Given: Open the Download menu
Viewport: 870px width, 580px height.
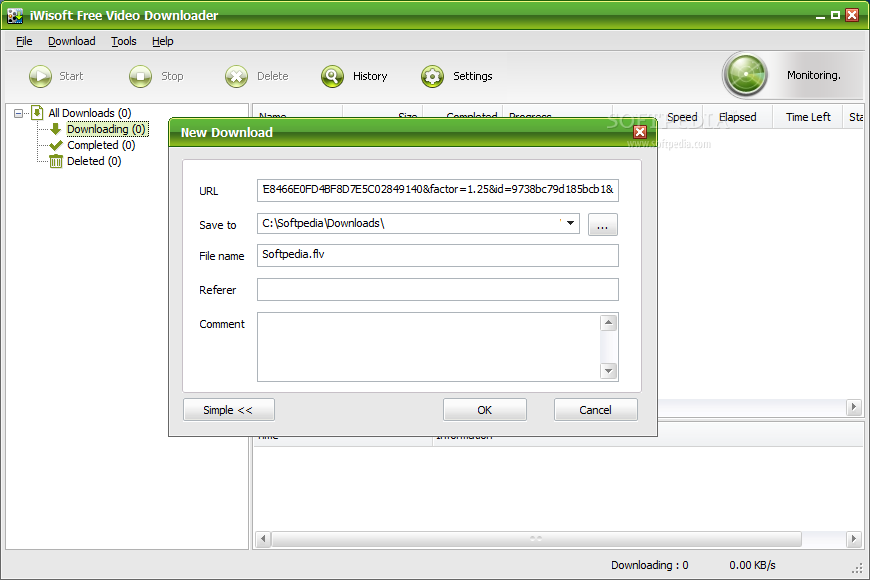Looking at the screenshot, I should (72, 41).
